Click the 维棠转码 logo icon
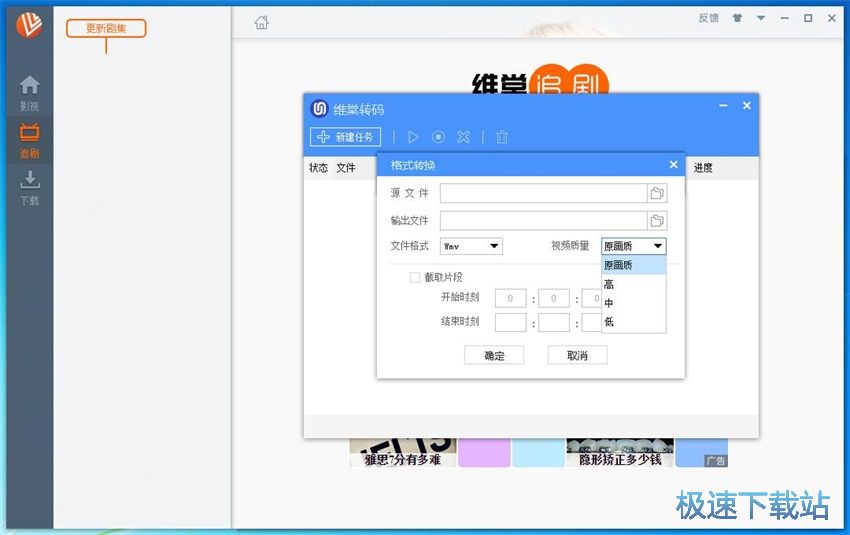Image resolution: width=850 pixels, height=535 pixels. (320, 108)
